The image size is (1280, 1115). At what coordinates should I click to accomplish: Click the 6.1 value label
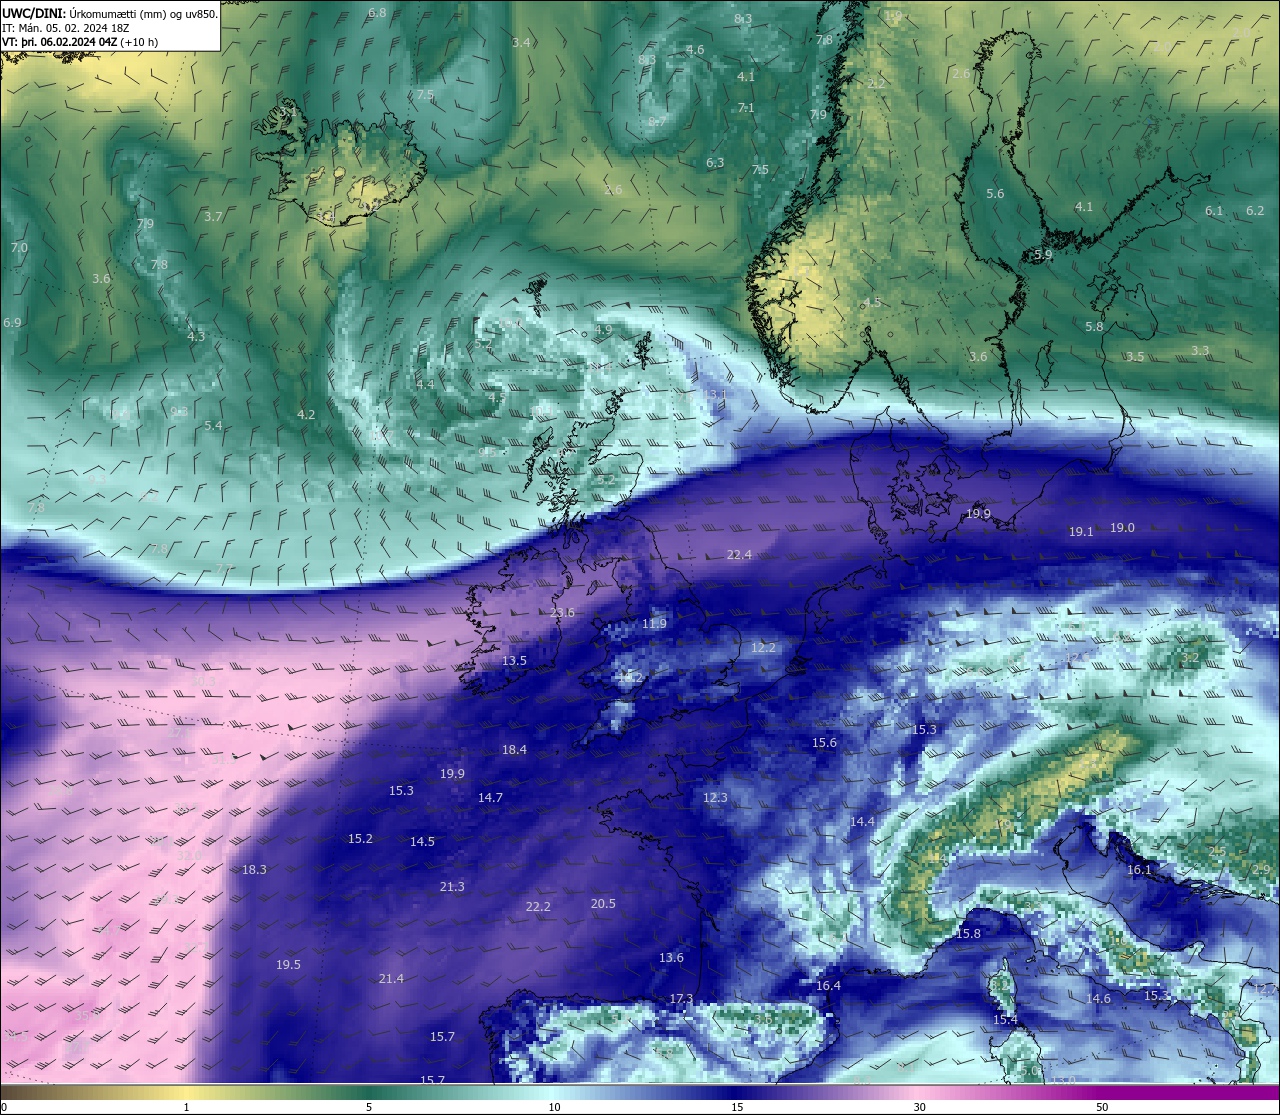coord(1214,211)
